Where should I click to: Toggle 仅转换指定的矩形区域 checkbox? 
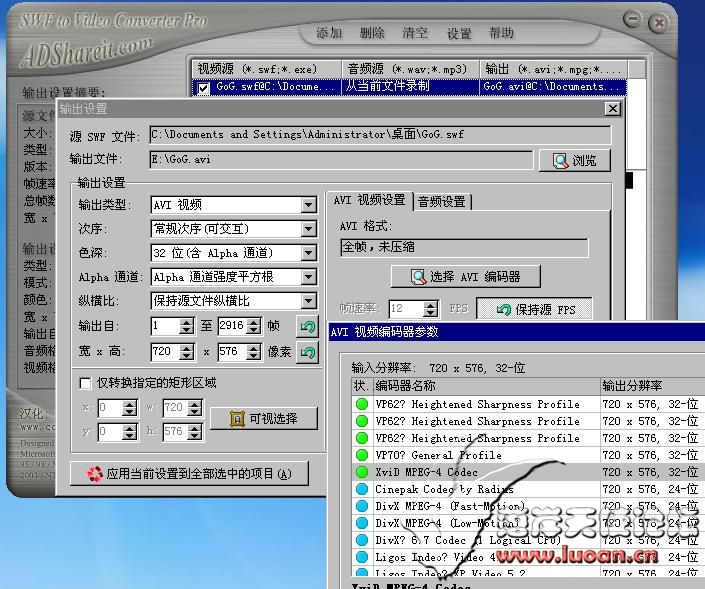coord(85,383)
